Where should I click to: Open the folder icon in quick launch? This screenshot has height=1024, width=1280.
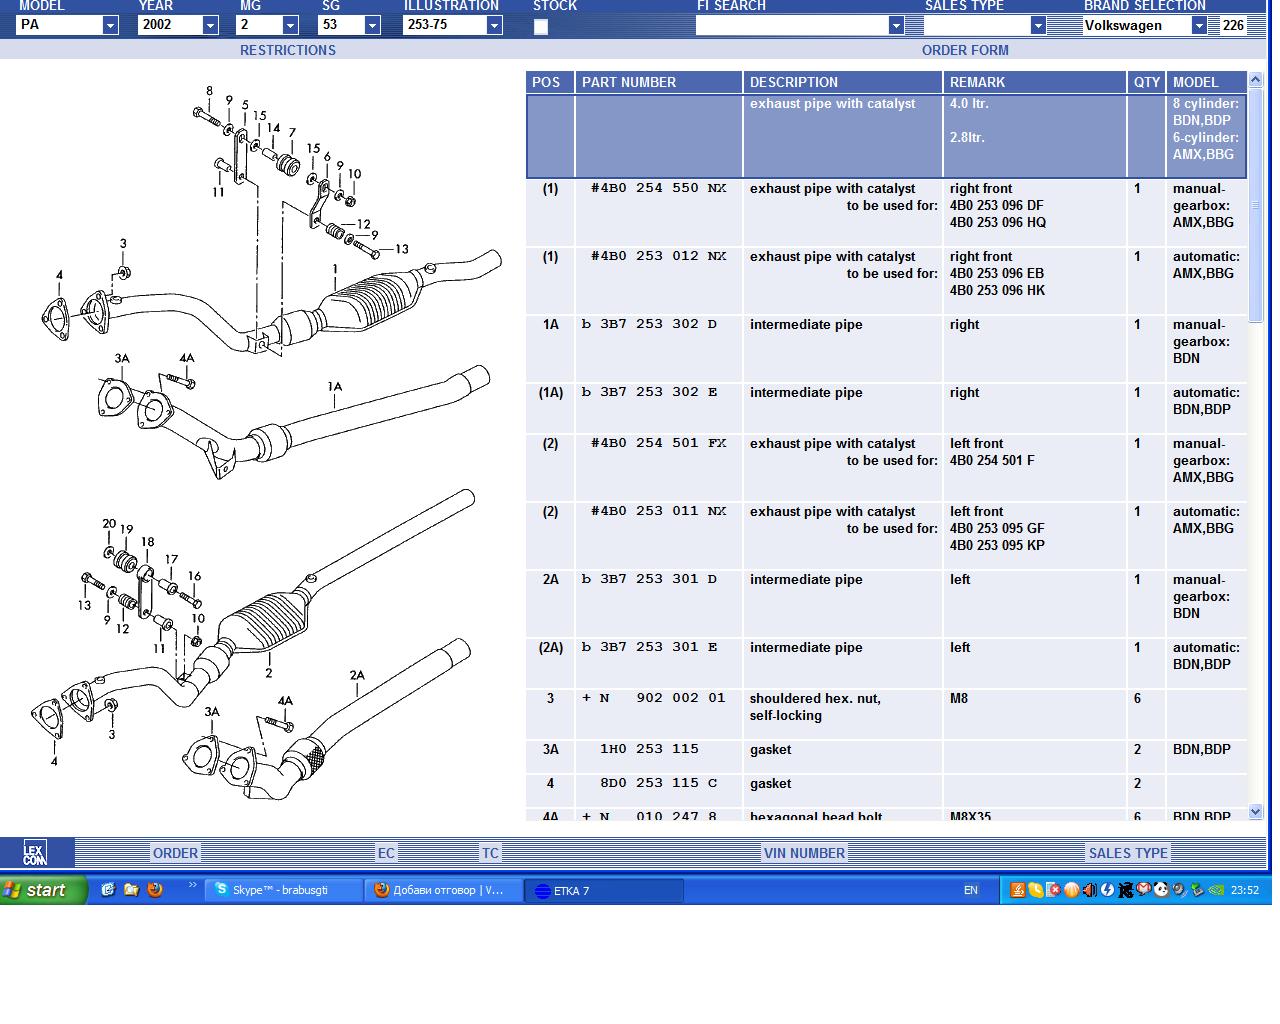click(x=131, y=890)
